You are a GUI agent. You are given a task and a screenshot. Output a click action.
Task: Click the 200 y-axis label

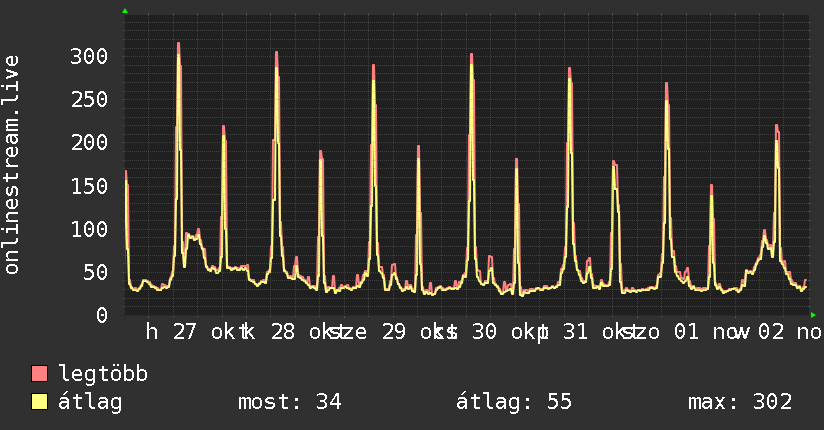pos(89,142)
